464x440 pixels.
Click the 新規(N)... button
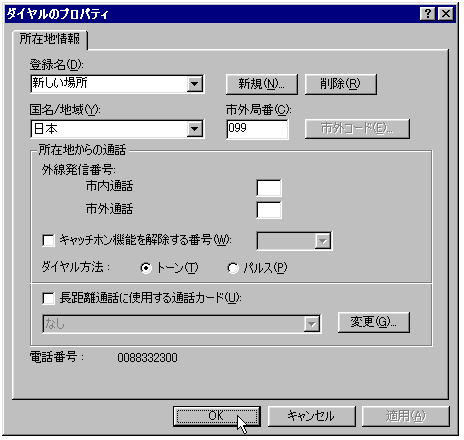pyautogui.click(x=262, y=84)
